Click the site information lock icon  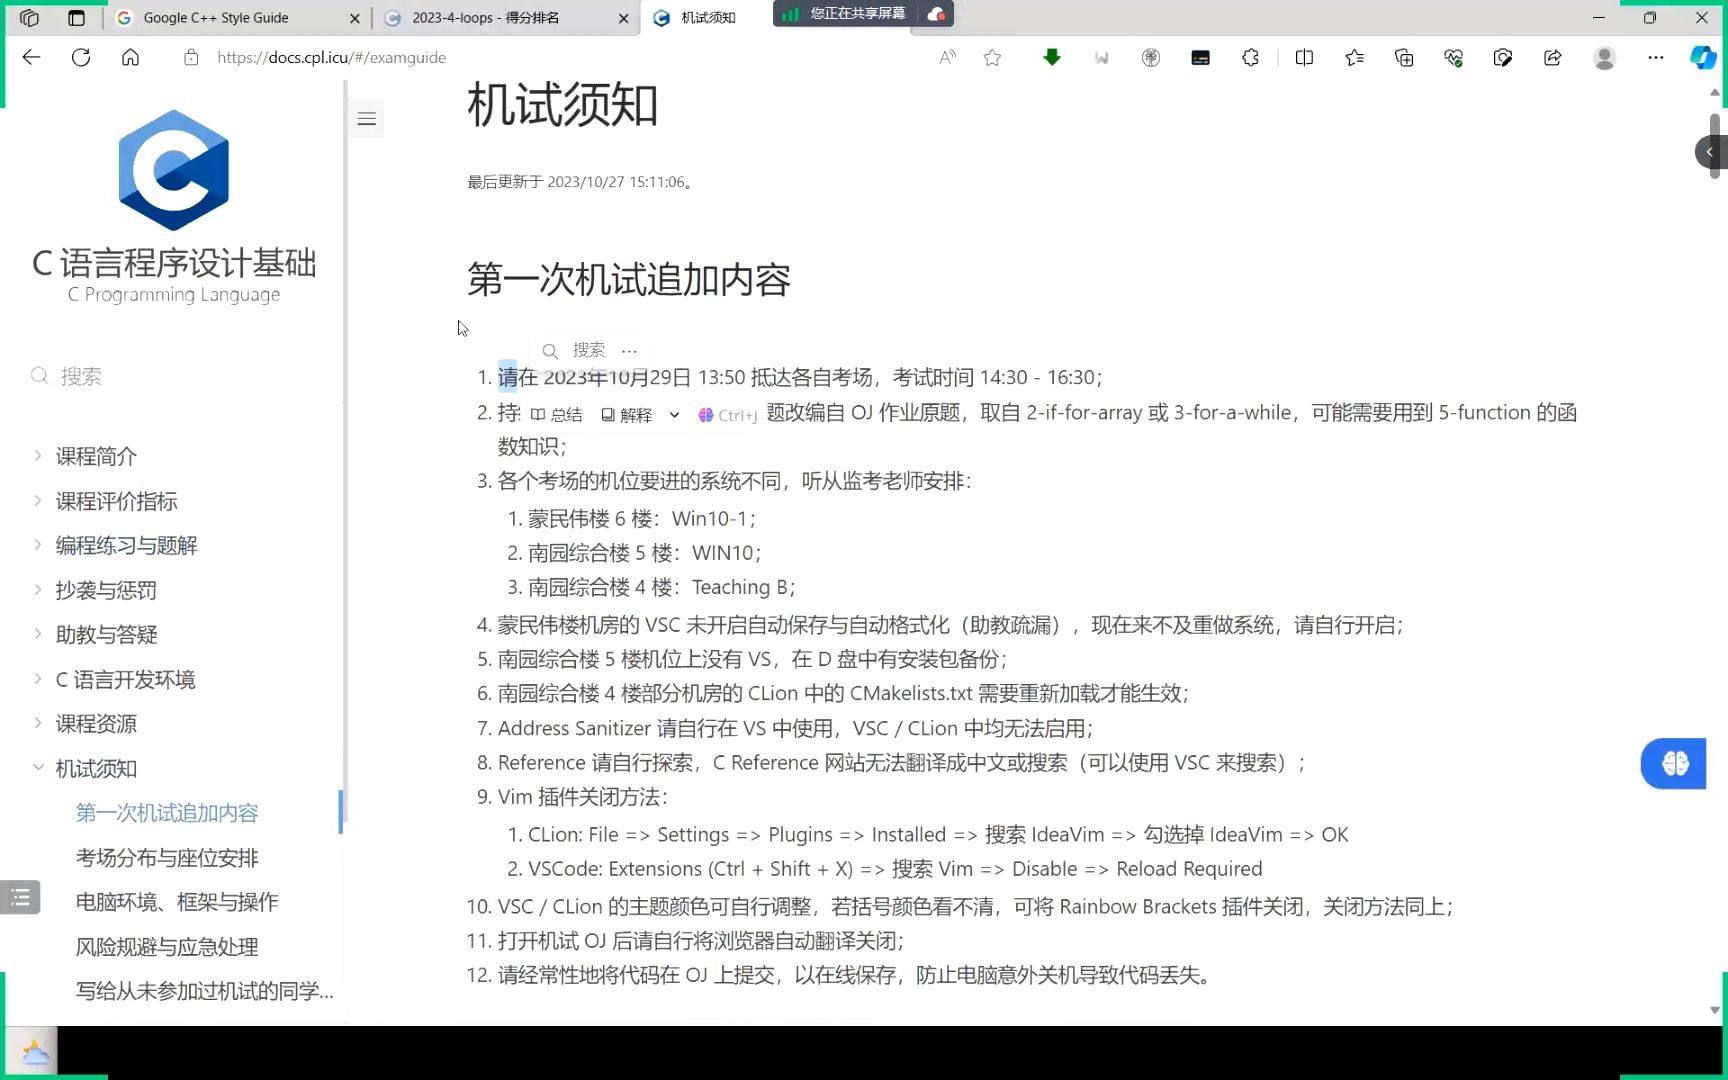point(191,57)
